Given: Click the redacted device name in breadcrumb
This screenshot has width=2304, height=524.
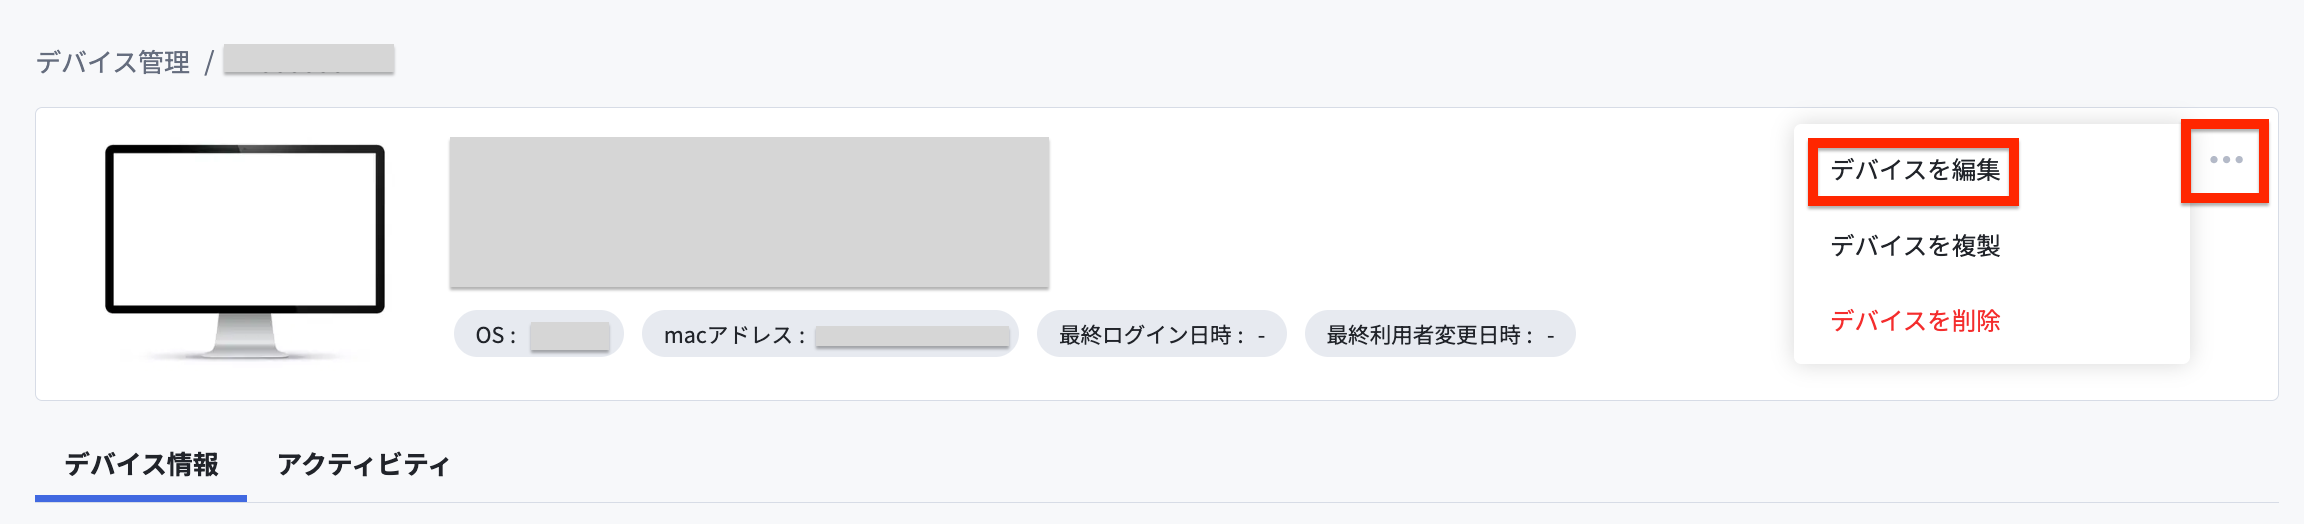Looking at the screenshot, I should 309,59.
